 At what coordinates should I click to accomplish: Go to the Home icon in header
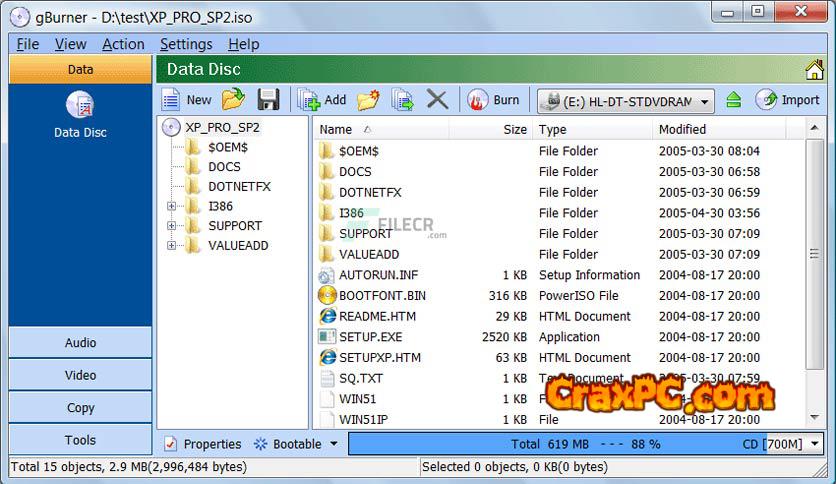(814, 70)
